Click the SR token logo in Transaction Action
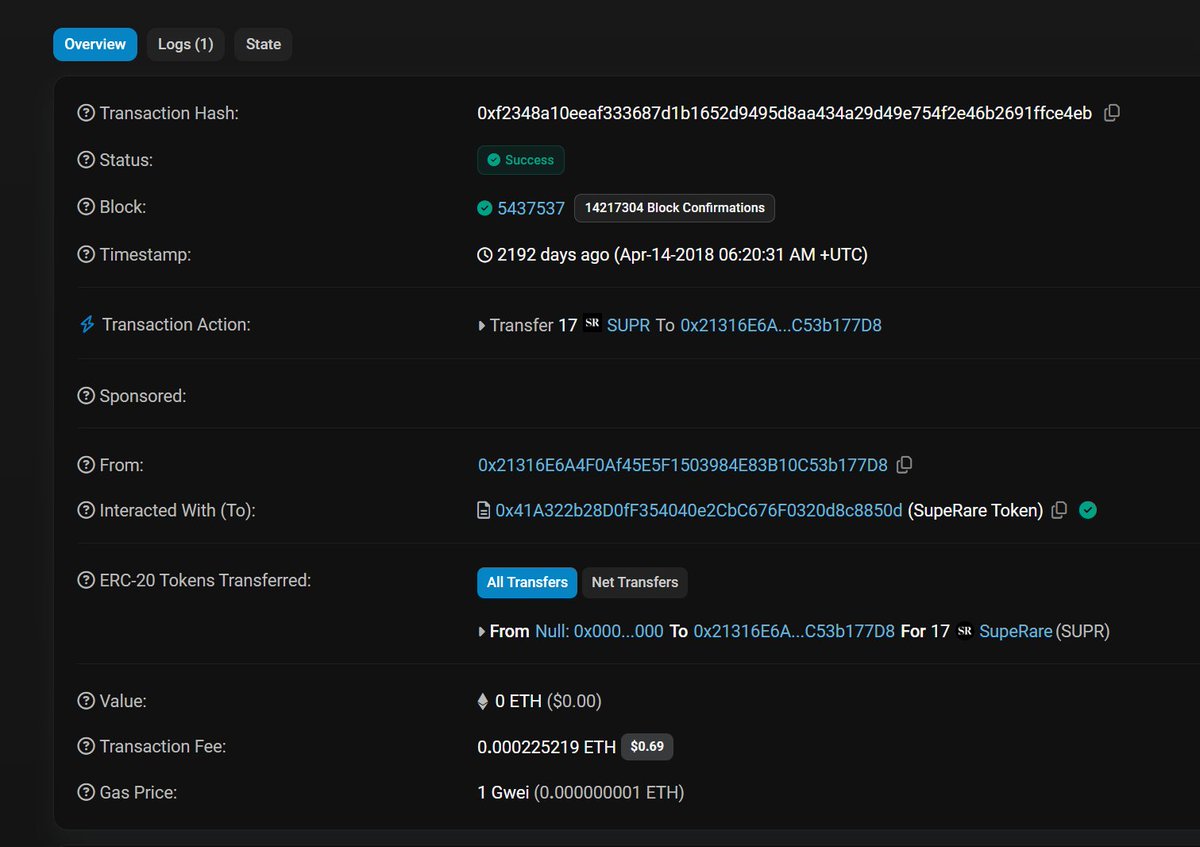Viewport: 1200px width, 847px height. point(592,325)
